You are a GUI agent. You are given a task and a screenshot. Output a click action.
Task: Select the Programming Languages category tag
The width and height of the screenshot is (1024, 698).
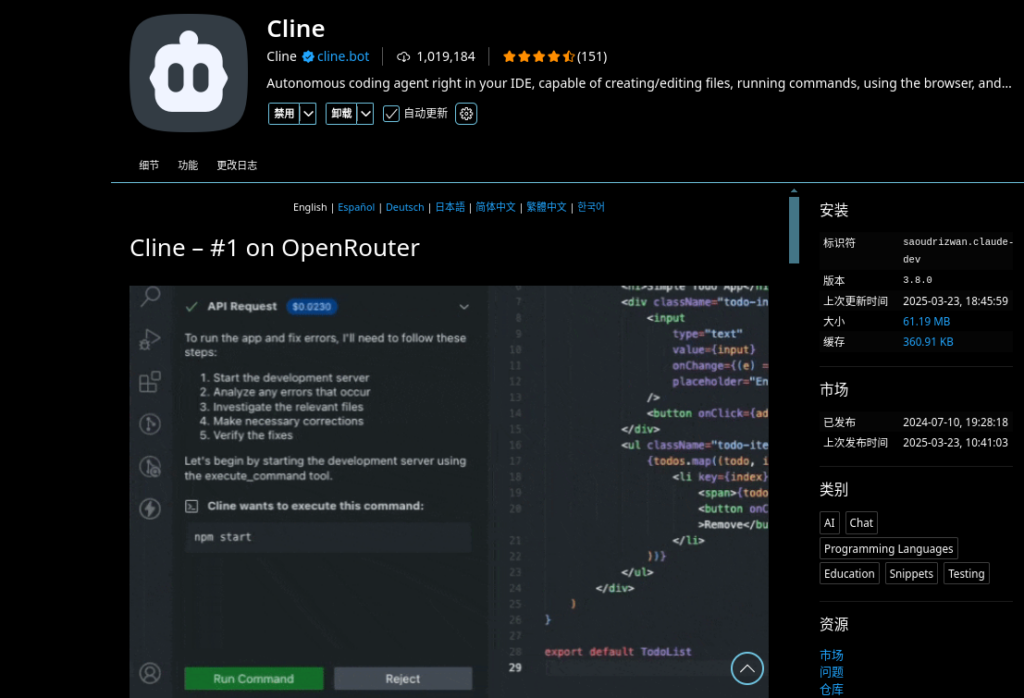point(888,548)
